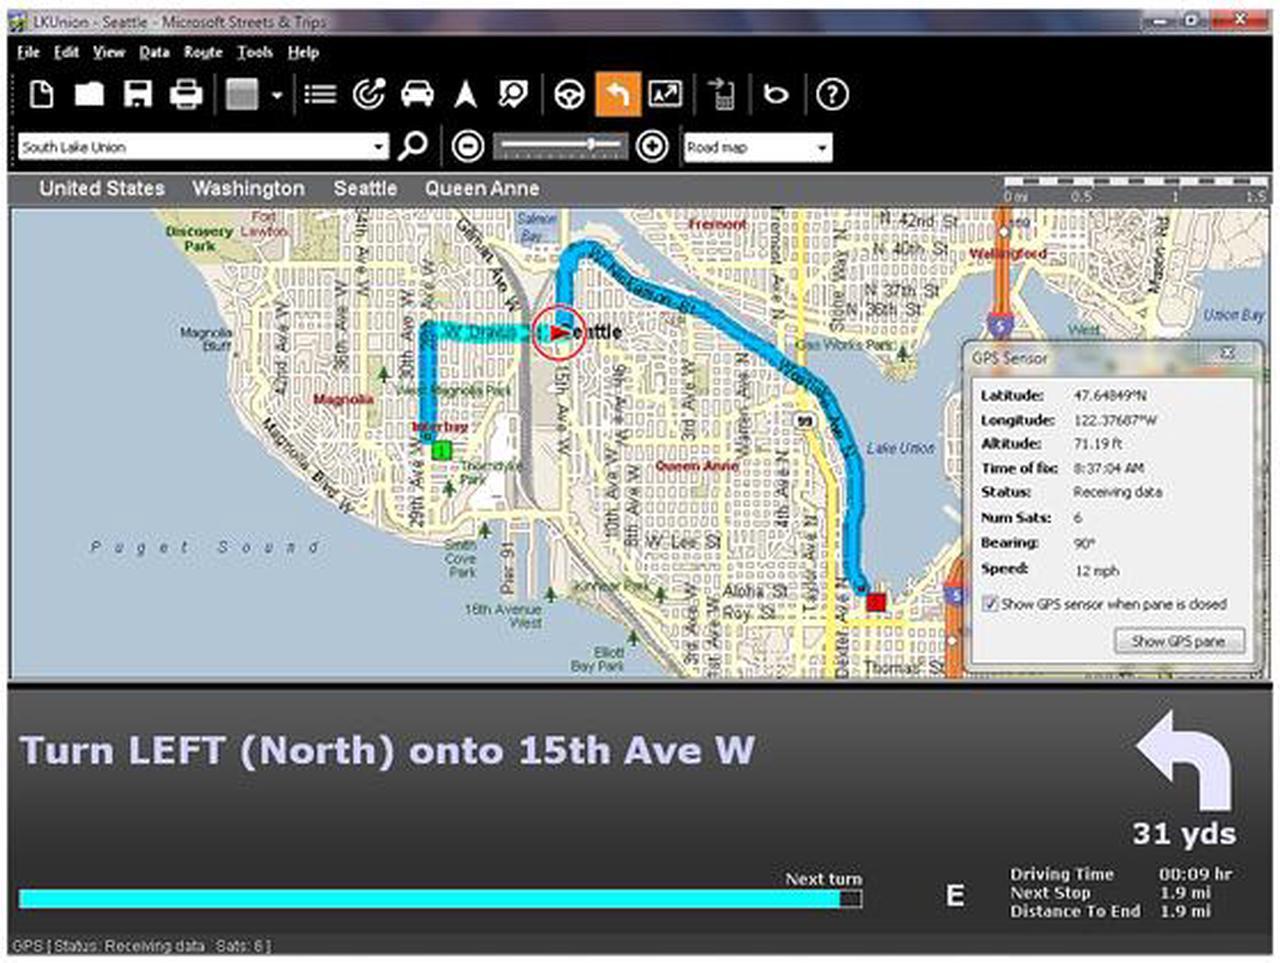Viewport: 1280px width, 963px height.
Task: Create a new map document
Action: (x=41, y=94)
